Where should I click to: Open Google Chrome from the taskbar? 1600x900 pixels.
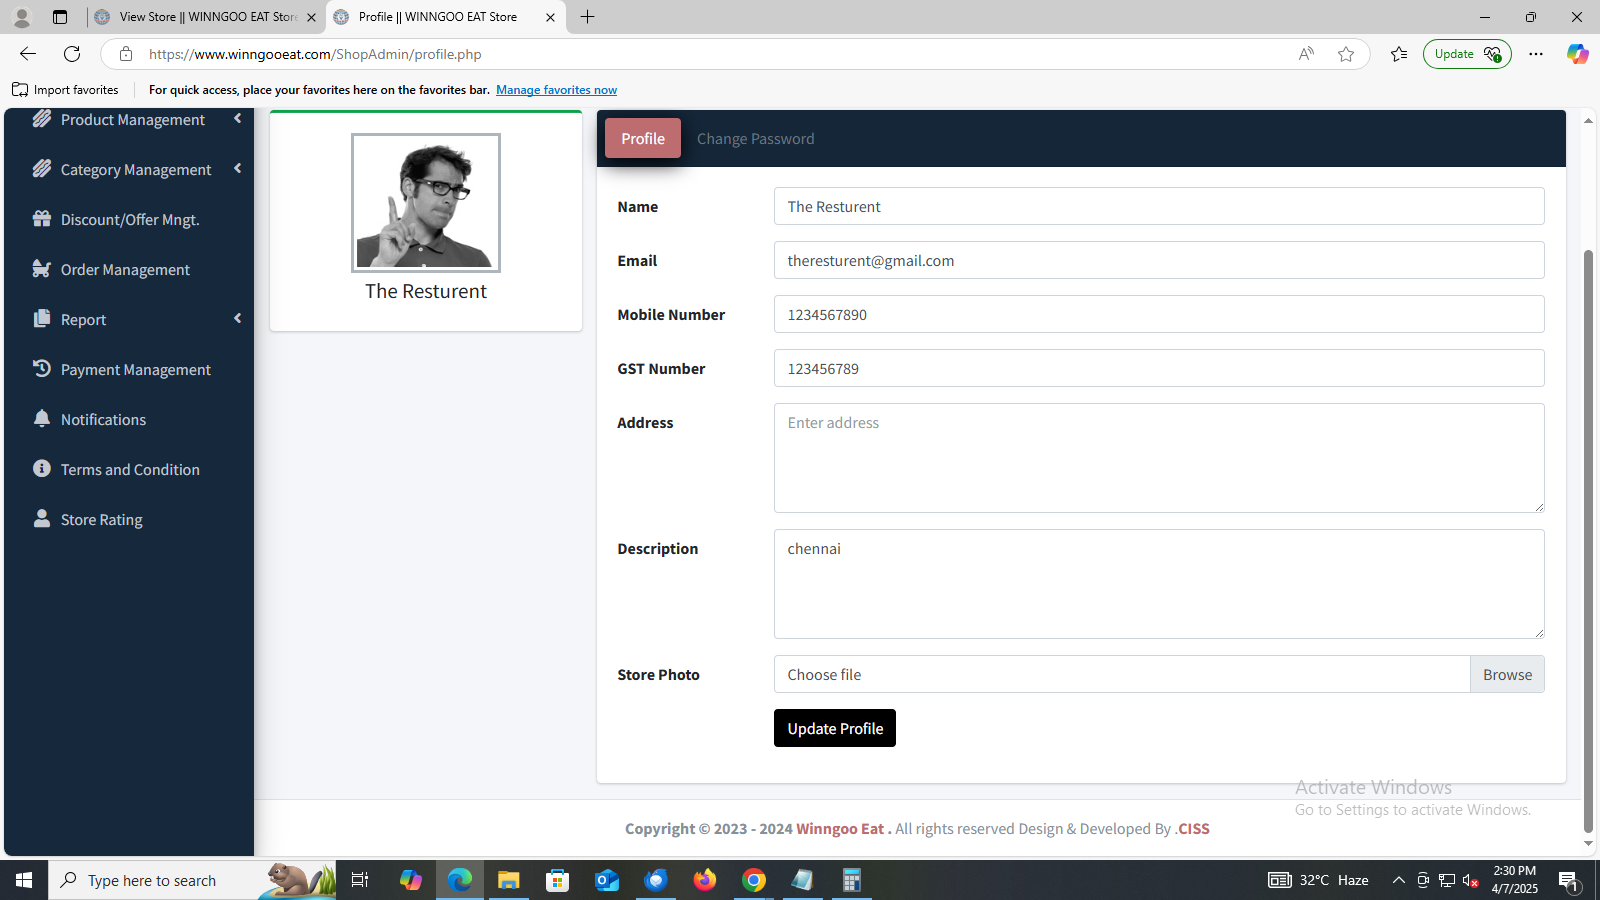754,880
